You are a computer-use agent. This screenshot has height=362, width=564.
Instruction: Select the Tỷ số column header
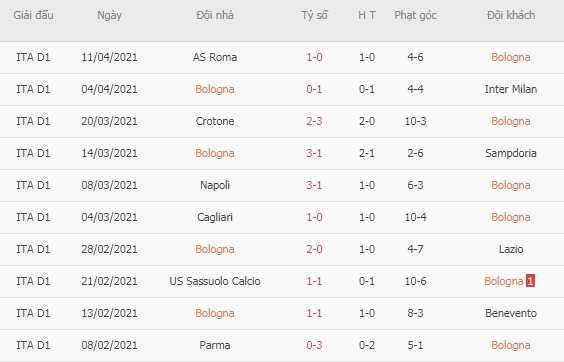coord(314,15)
